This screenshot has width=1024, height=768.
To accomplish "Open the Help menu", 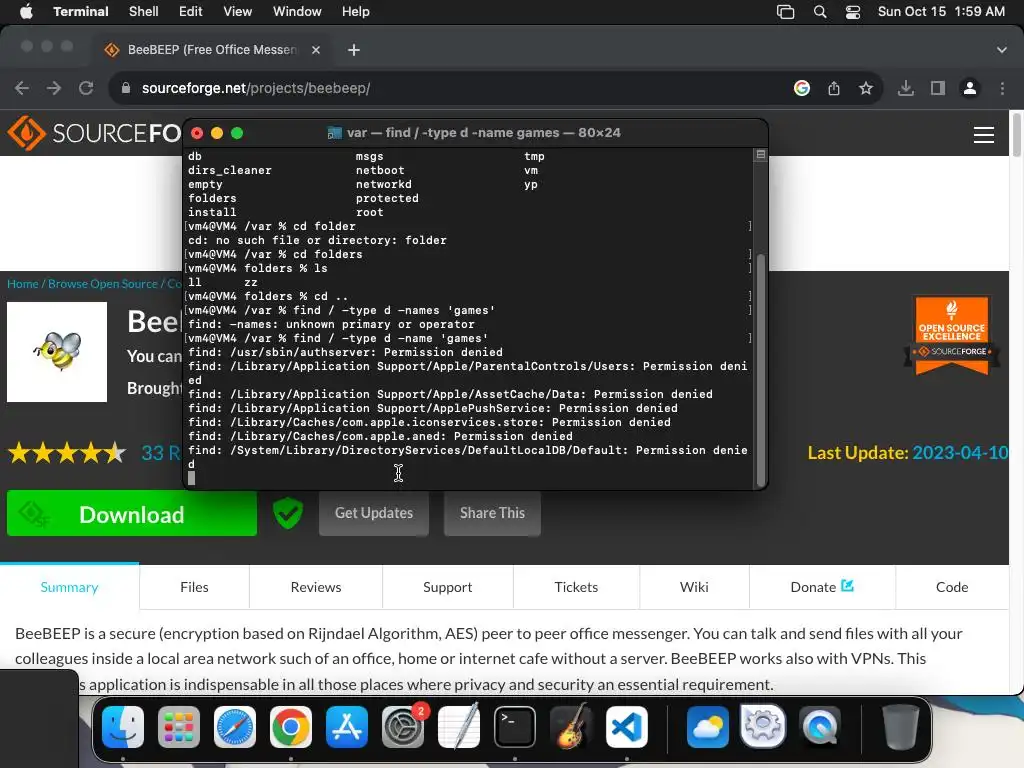I will point(355,12).
